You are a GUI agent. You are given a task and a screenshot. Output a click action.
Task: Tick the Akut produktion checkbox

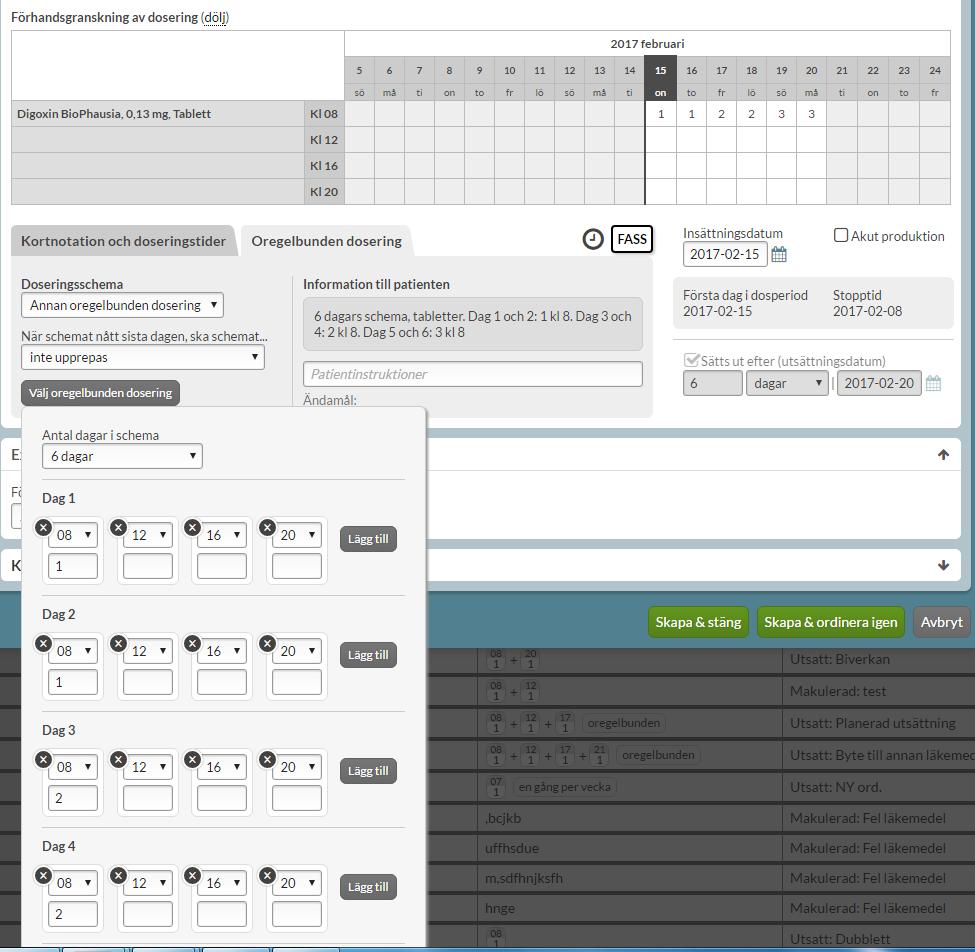coord(841,235)
